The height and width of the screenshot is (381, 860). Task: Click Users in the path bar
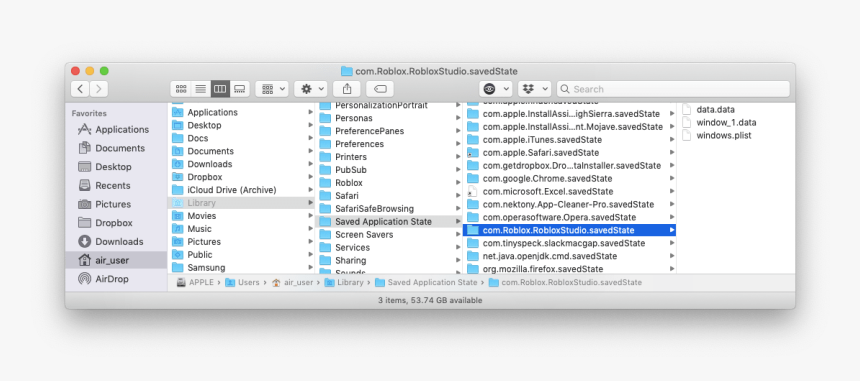click(x=242, y=282)
